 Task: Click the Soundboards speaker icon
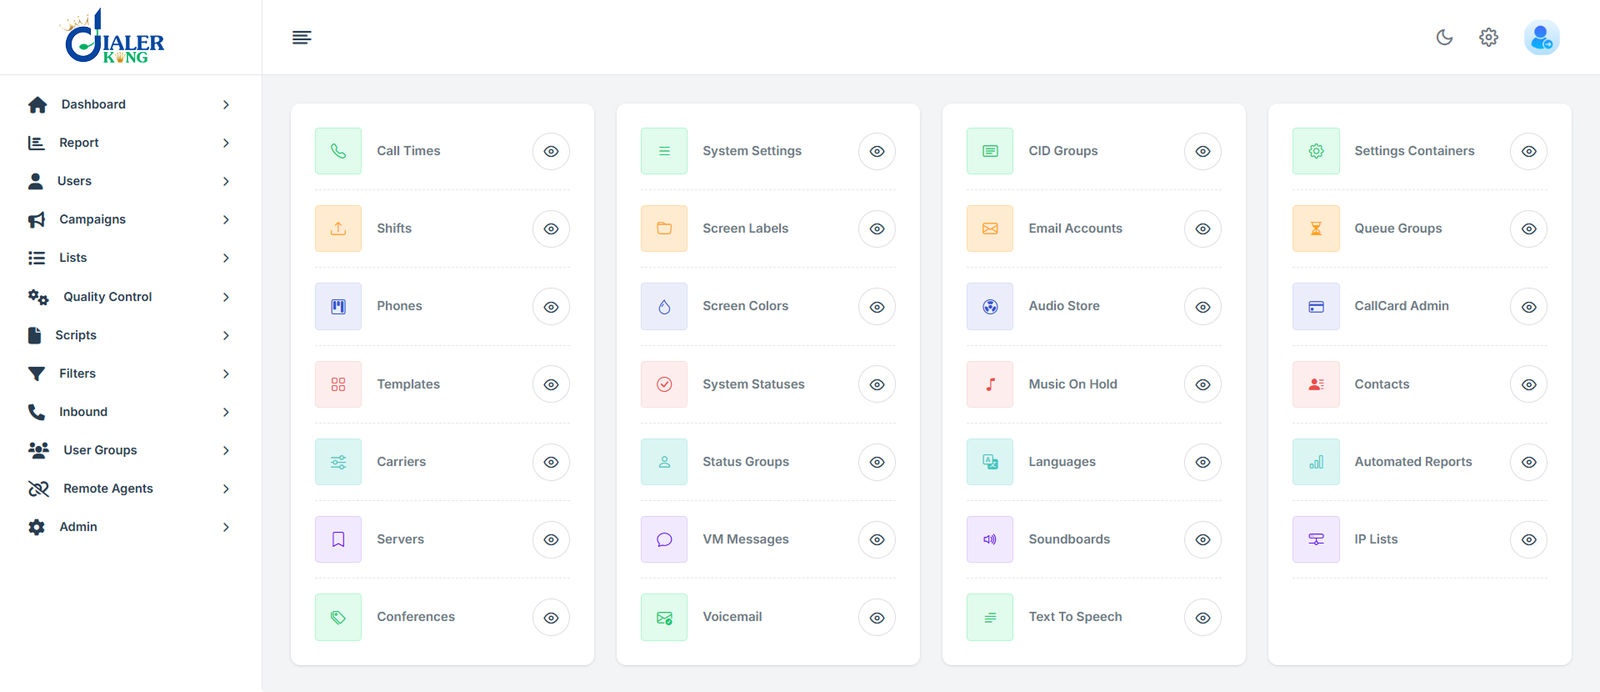coord(990,539)
